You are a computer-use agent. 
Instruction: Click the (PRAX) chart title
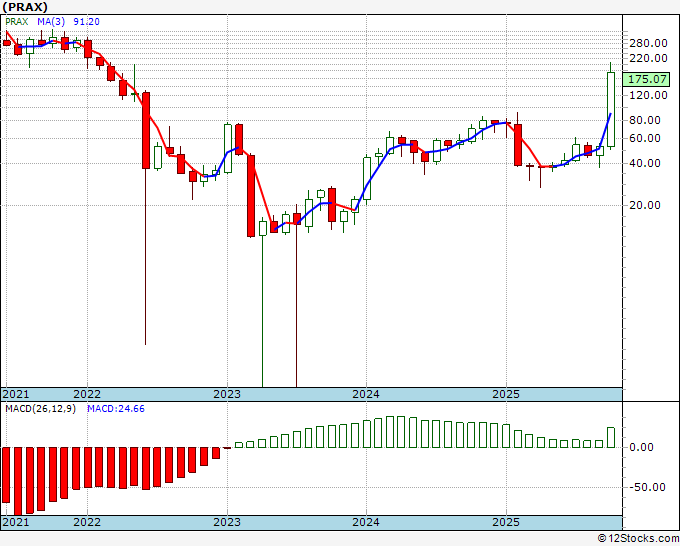25,7
